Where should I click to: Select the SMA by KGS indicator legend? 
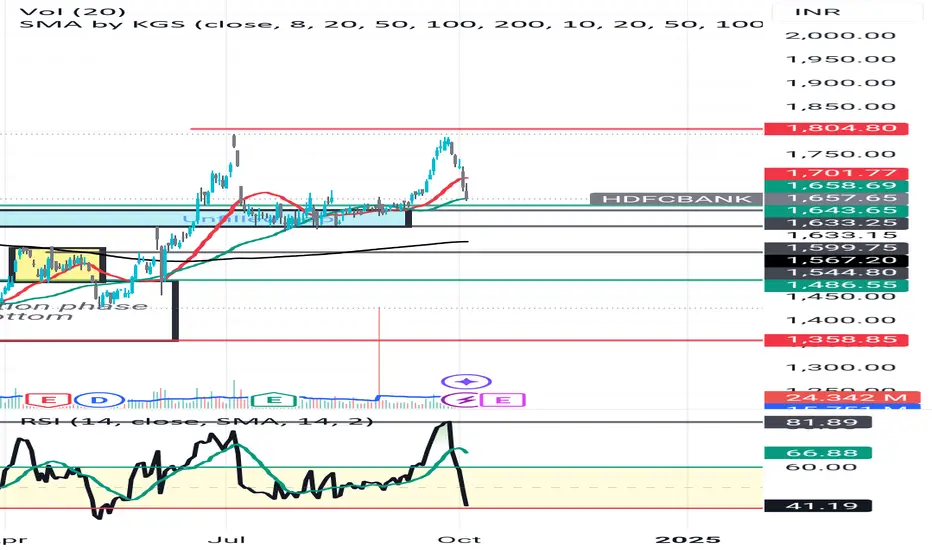click(391, 25)
